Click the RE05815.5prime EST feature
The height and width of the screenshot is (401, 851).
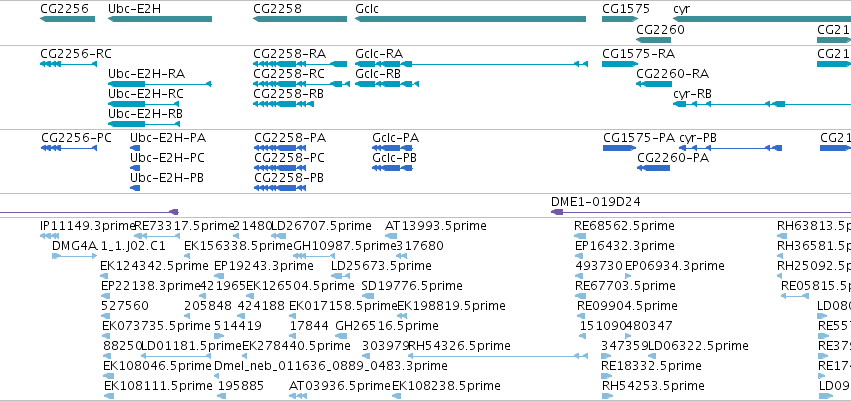(795, 296)
